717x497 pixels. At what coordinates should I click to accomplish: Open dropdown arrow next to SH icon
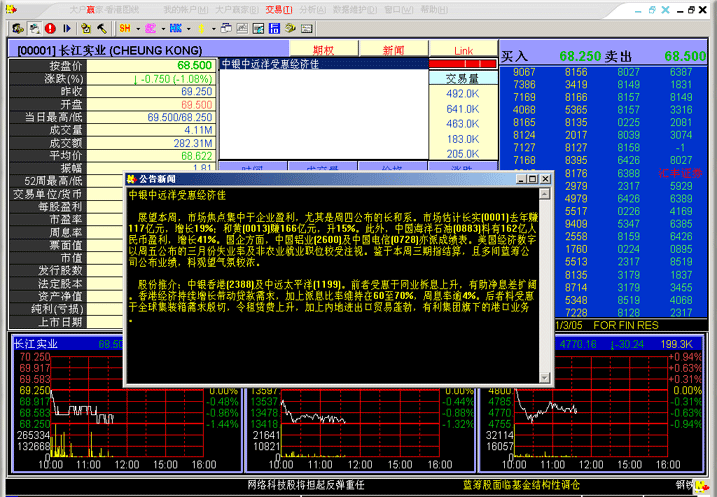click(138, 29)
